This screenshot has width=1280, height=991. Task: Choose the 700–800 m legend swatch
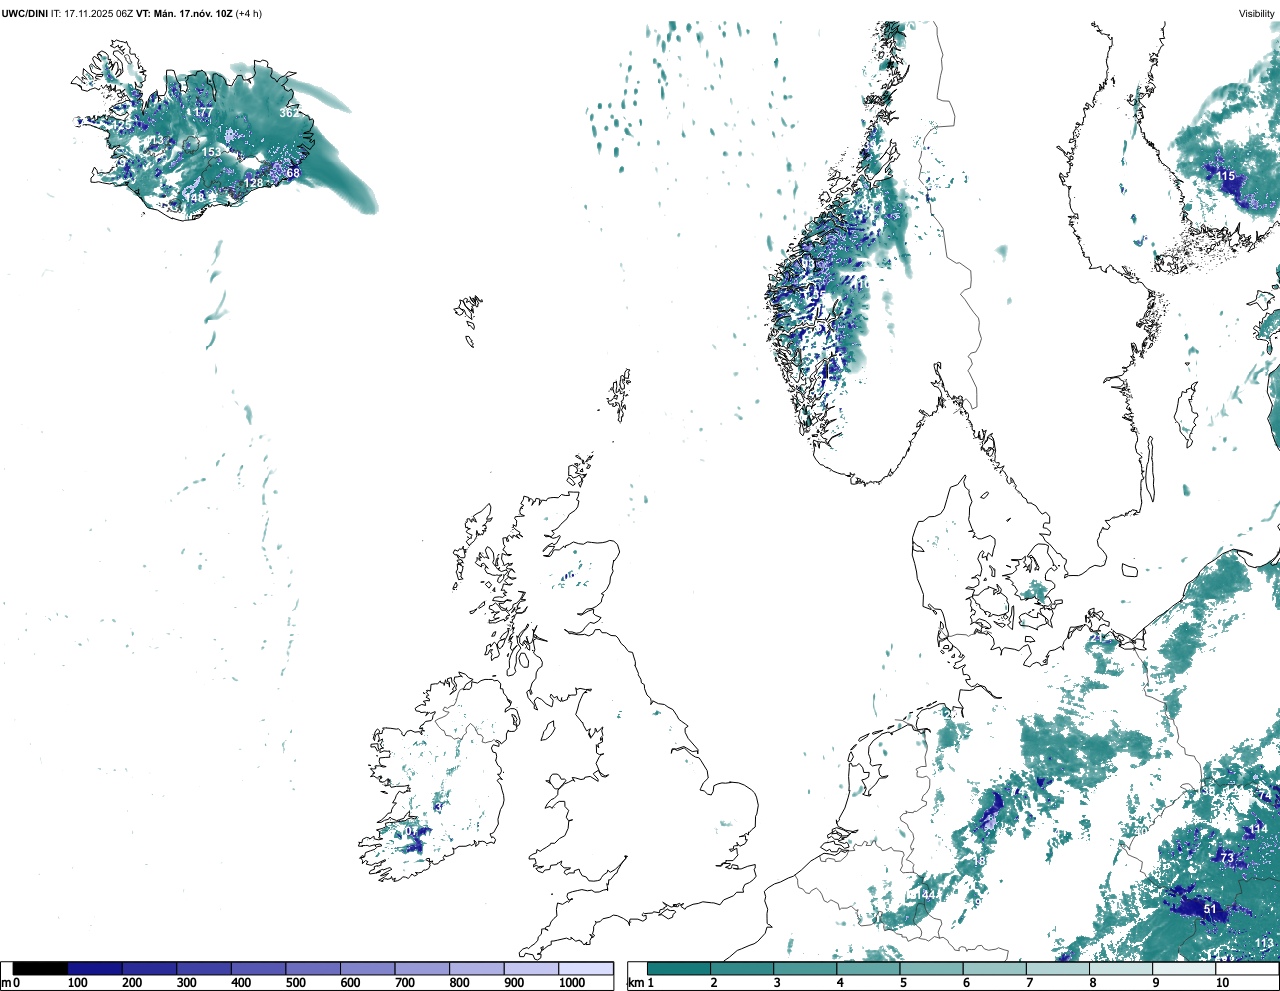point(422,969)
